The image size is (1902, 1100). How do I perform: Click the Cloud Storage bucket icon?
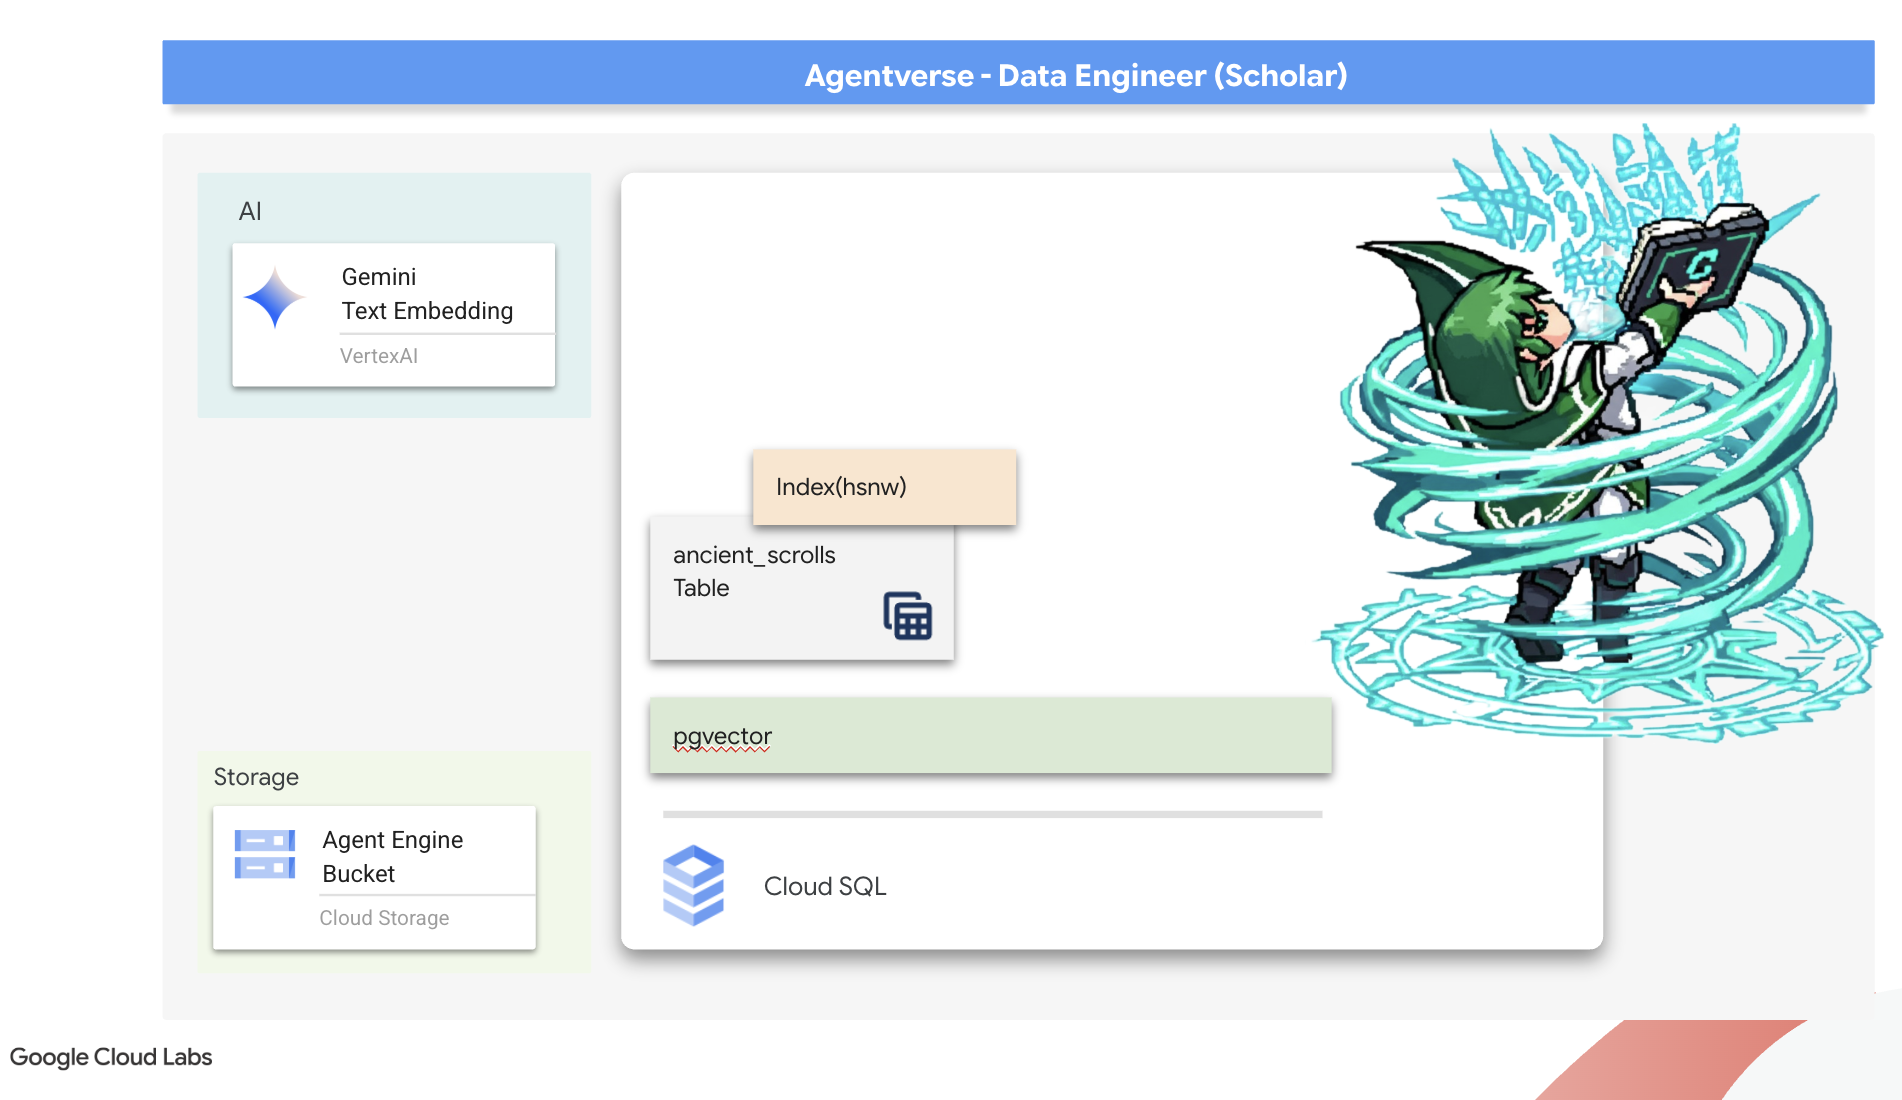[265, 854]
